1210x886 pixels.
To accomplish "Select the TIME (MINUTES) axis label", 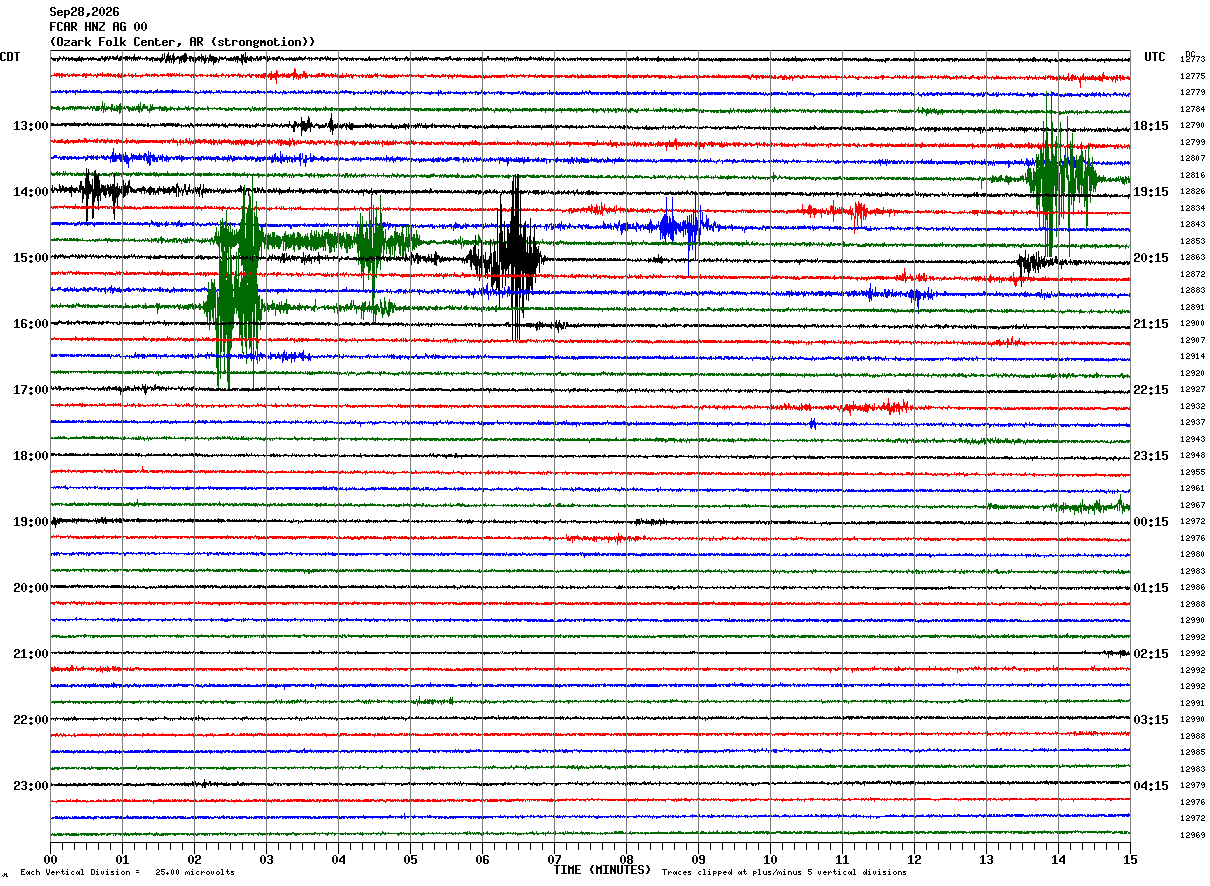I will click(602, 870).
